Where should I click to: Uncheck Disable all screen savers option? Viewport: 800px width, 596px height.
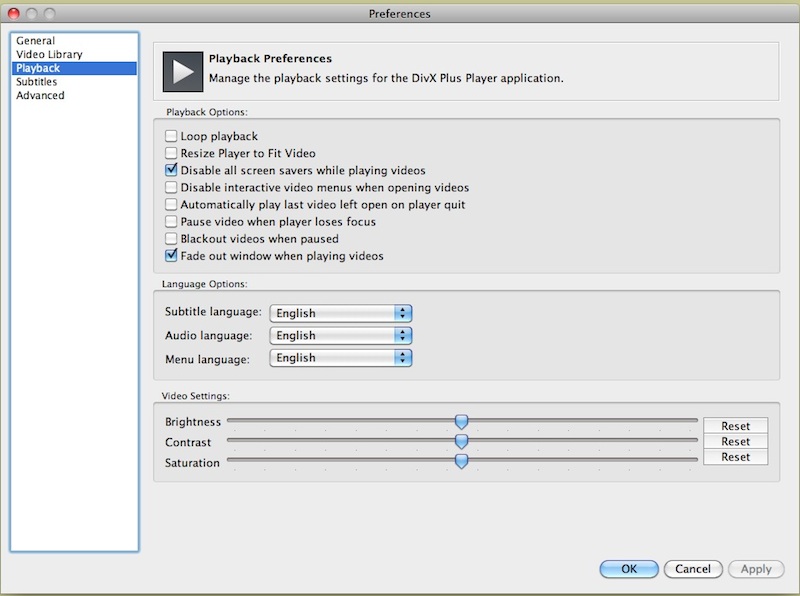click(172, 170)
